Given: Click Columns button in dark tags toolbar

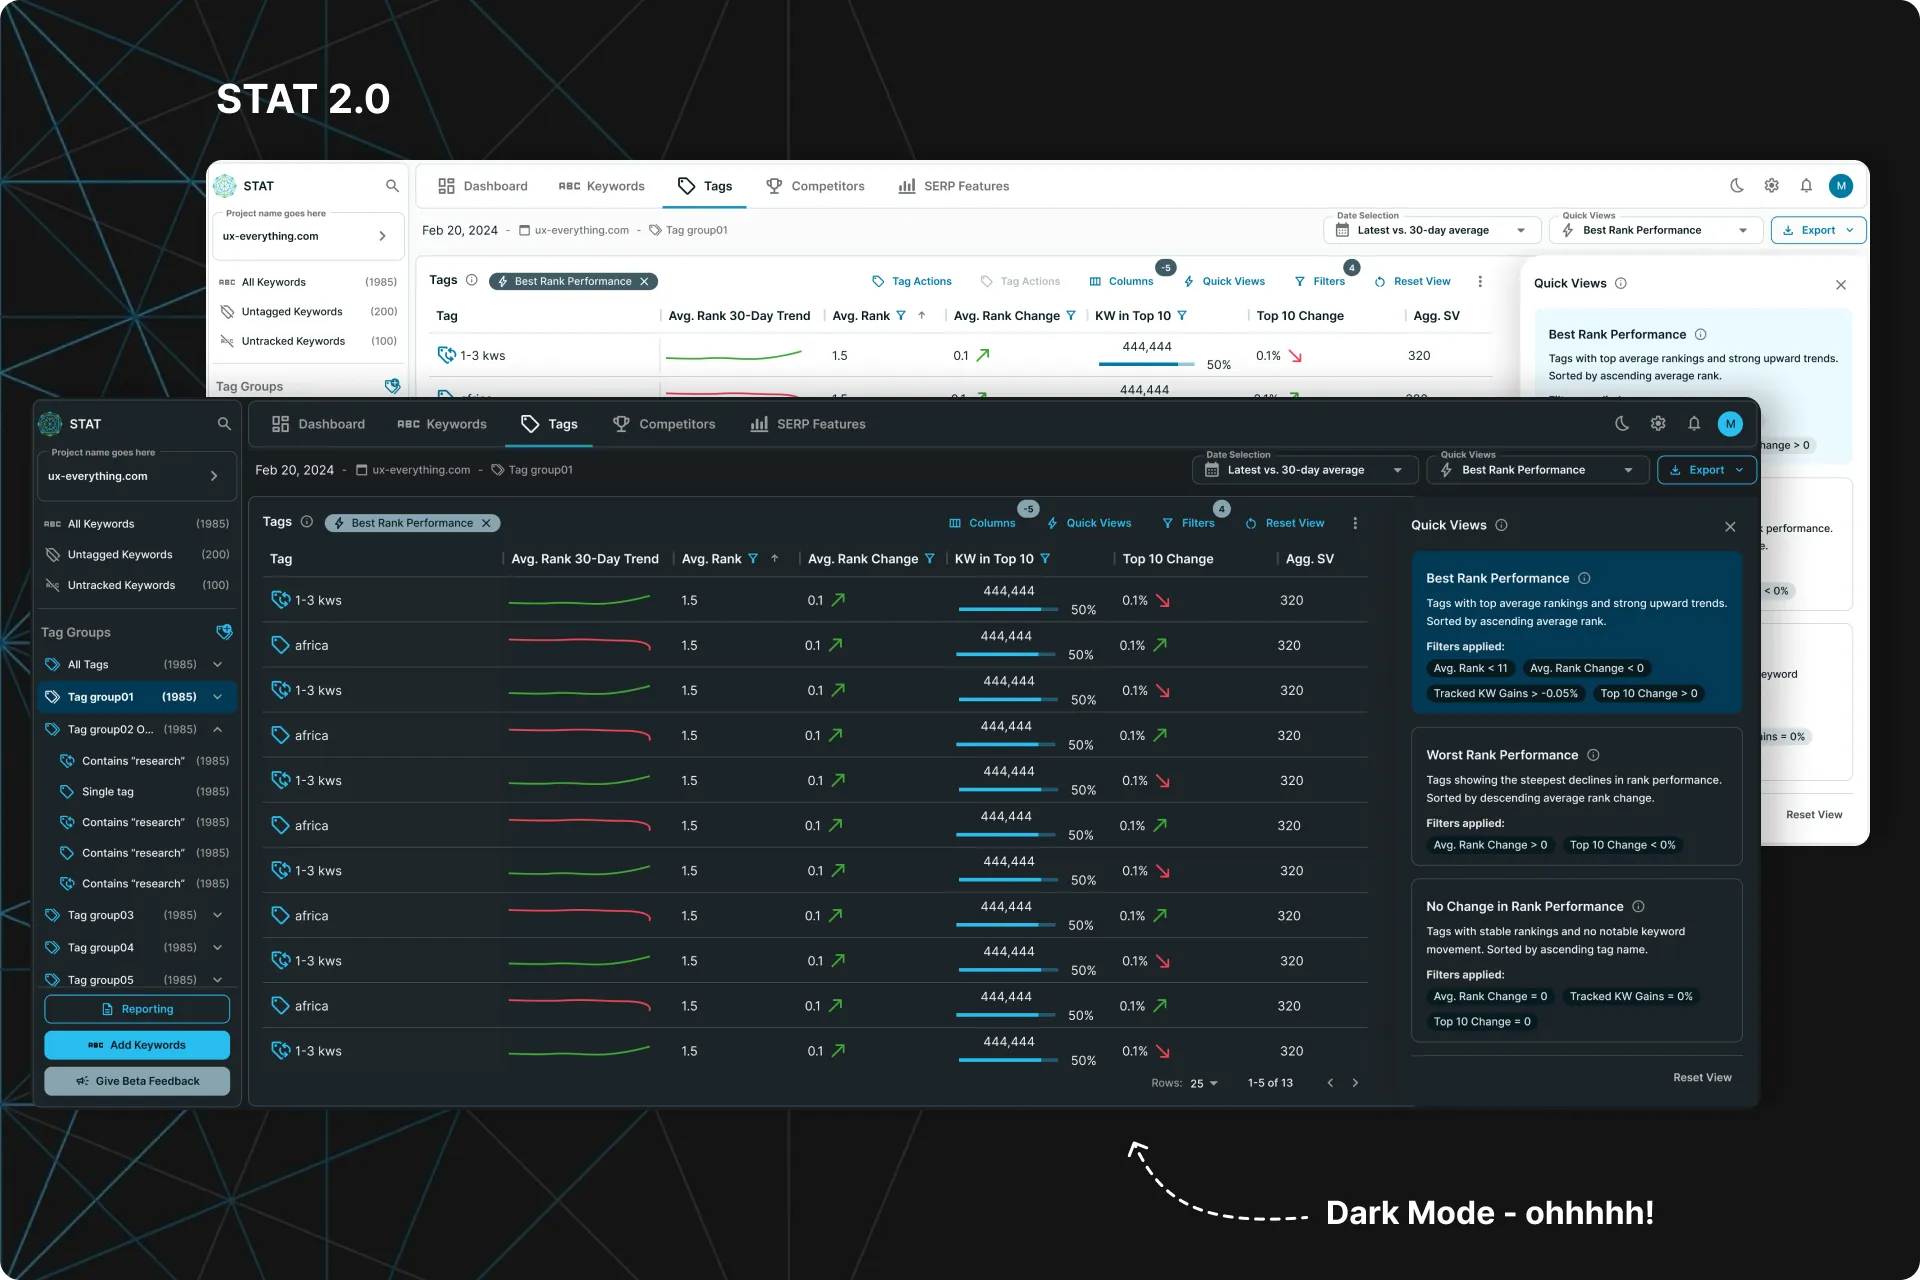Looking at the screenshot, I should click(982, 523).
